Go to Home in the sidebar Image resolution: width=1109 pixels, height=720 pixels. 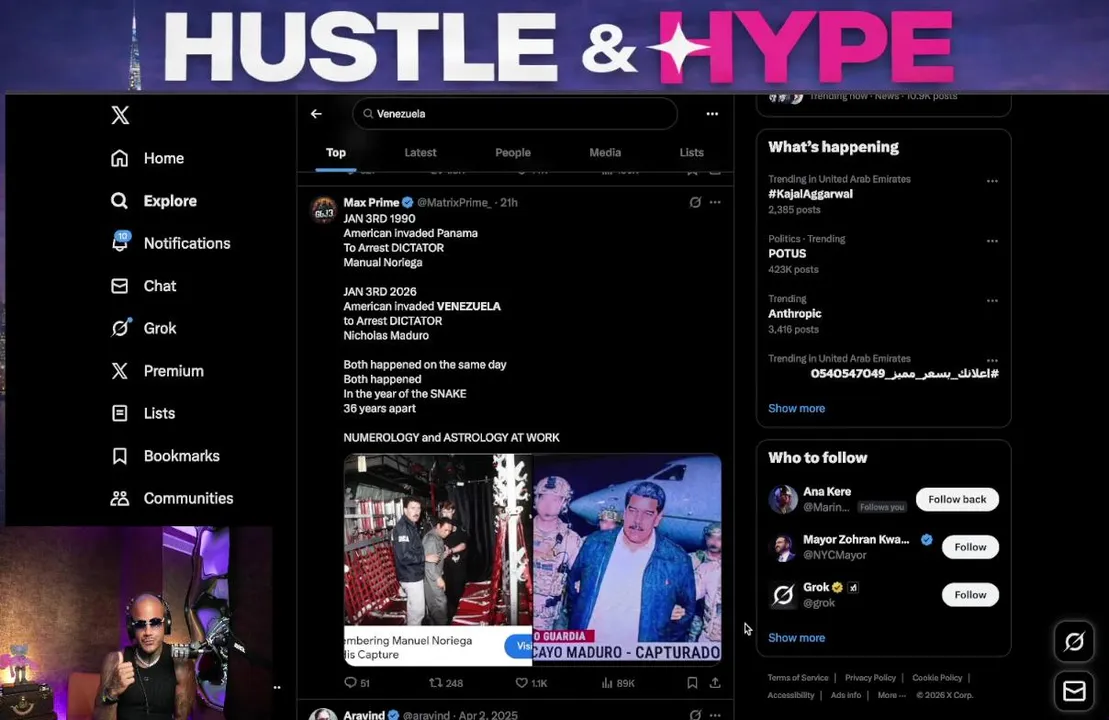coord(147,158)
